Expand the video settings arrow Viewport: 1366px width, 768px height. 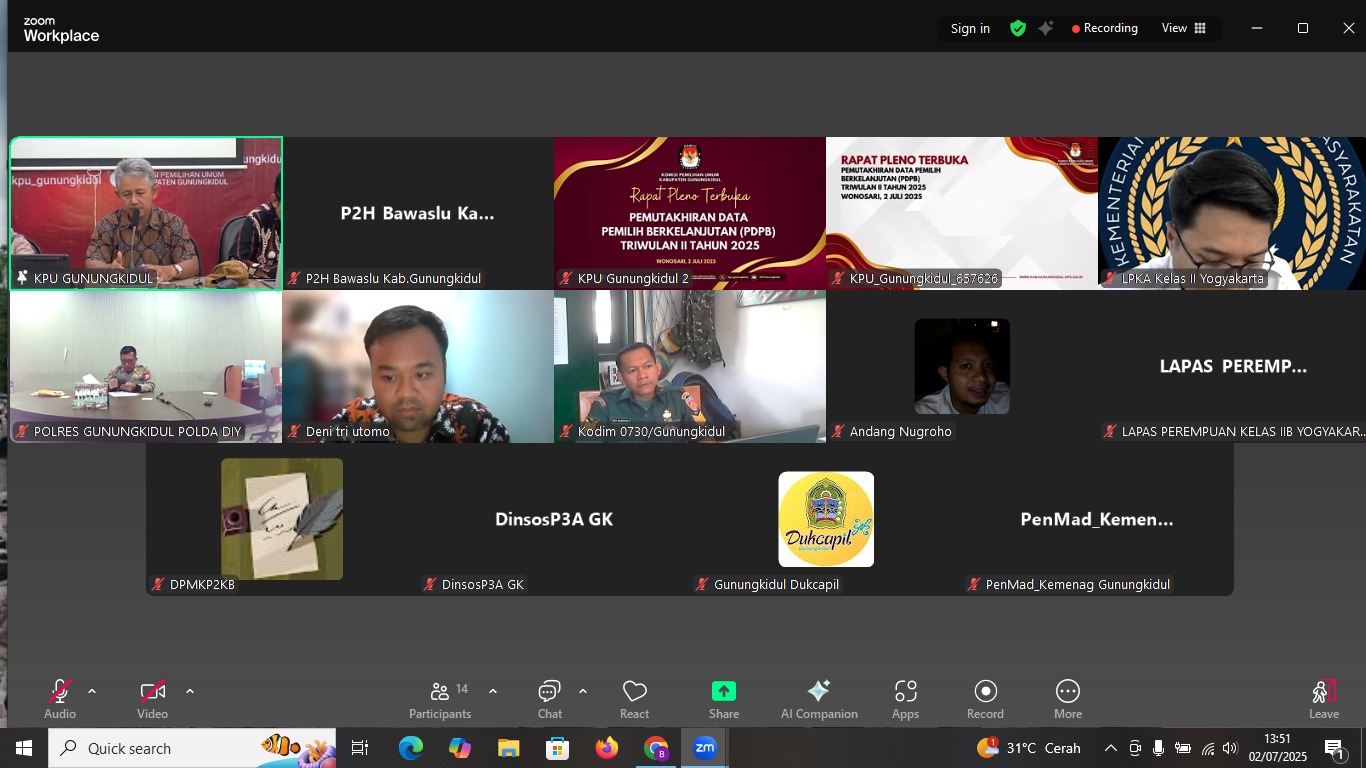189,691
